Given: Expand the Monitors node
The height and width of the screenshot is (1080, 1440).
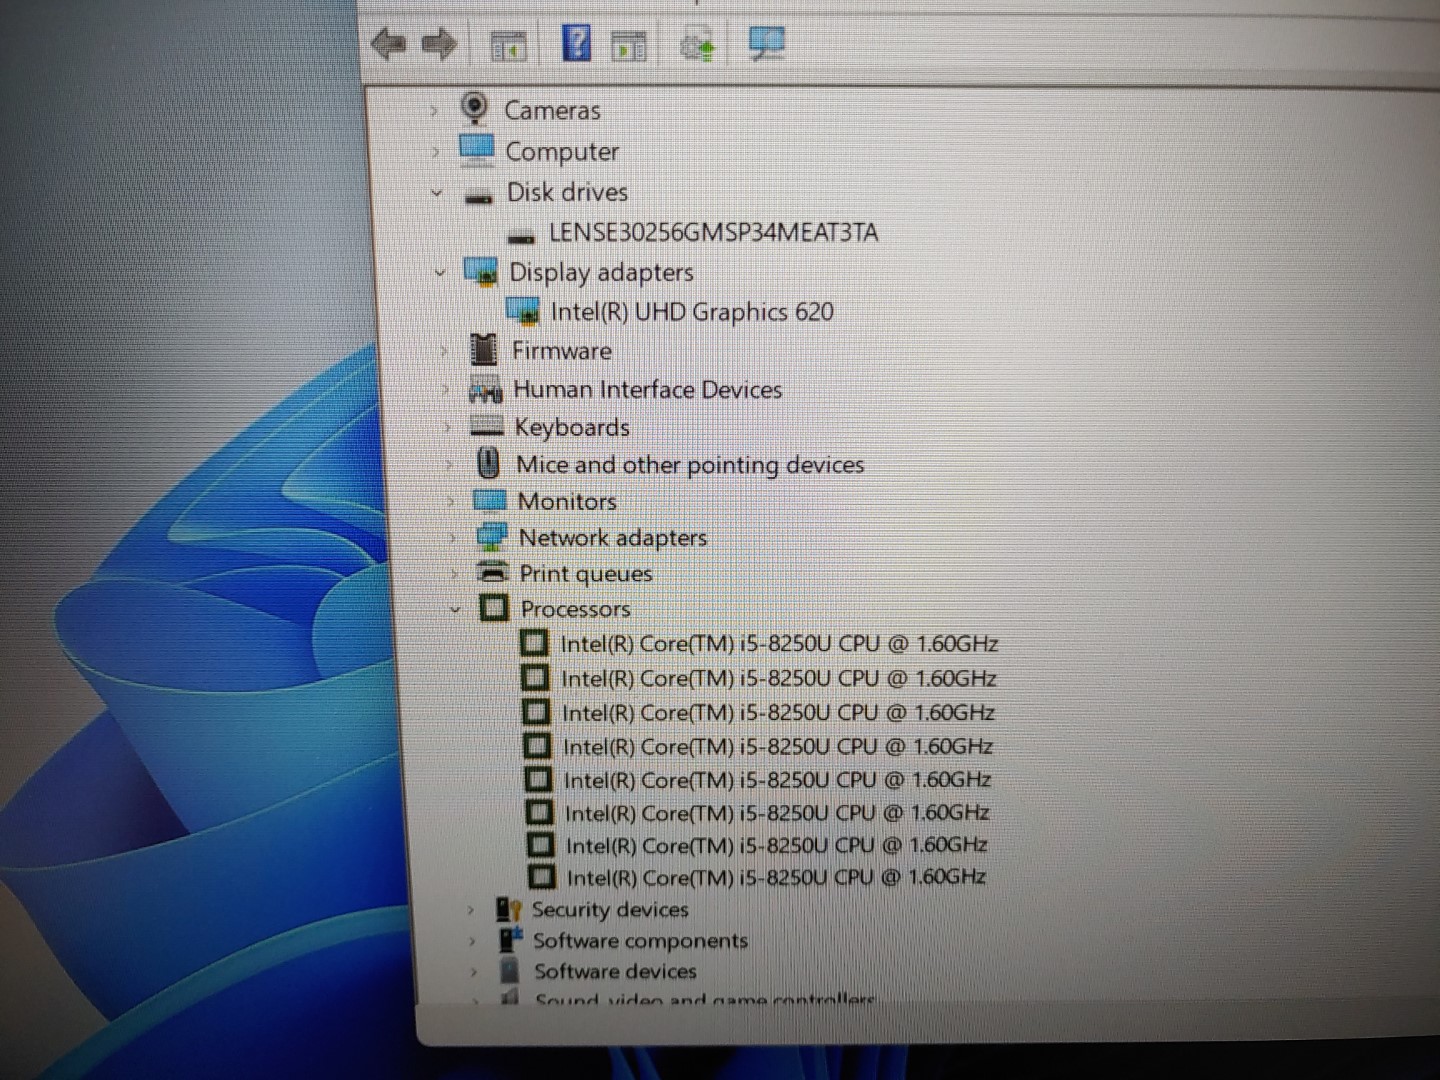Looking at the screenshot, I should (451, 502).
